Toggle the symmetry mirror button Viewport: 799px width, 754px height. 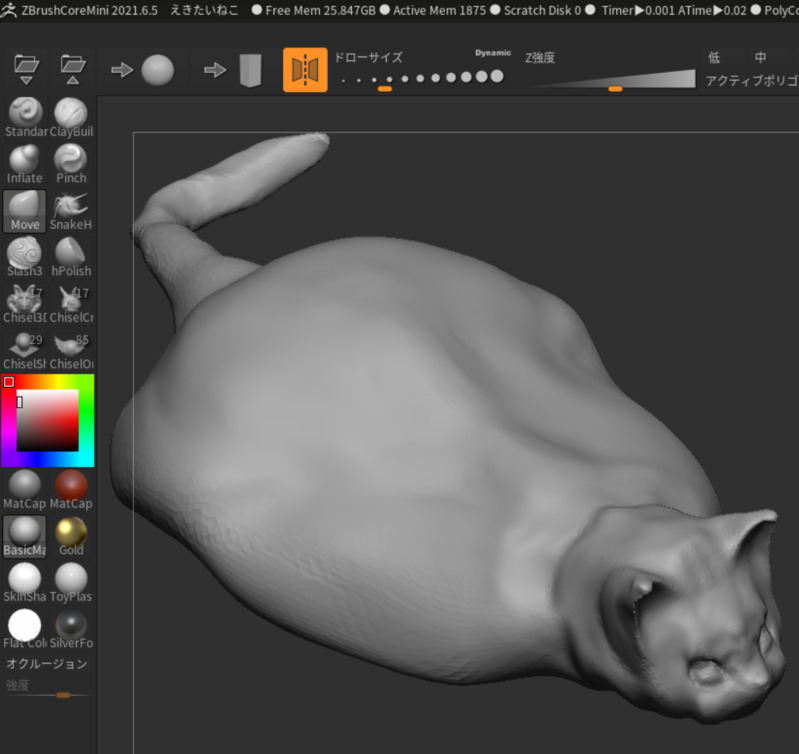[305, 70]
